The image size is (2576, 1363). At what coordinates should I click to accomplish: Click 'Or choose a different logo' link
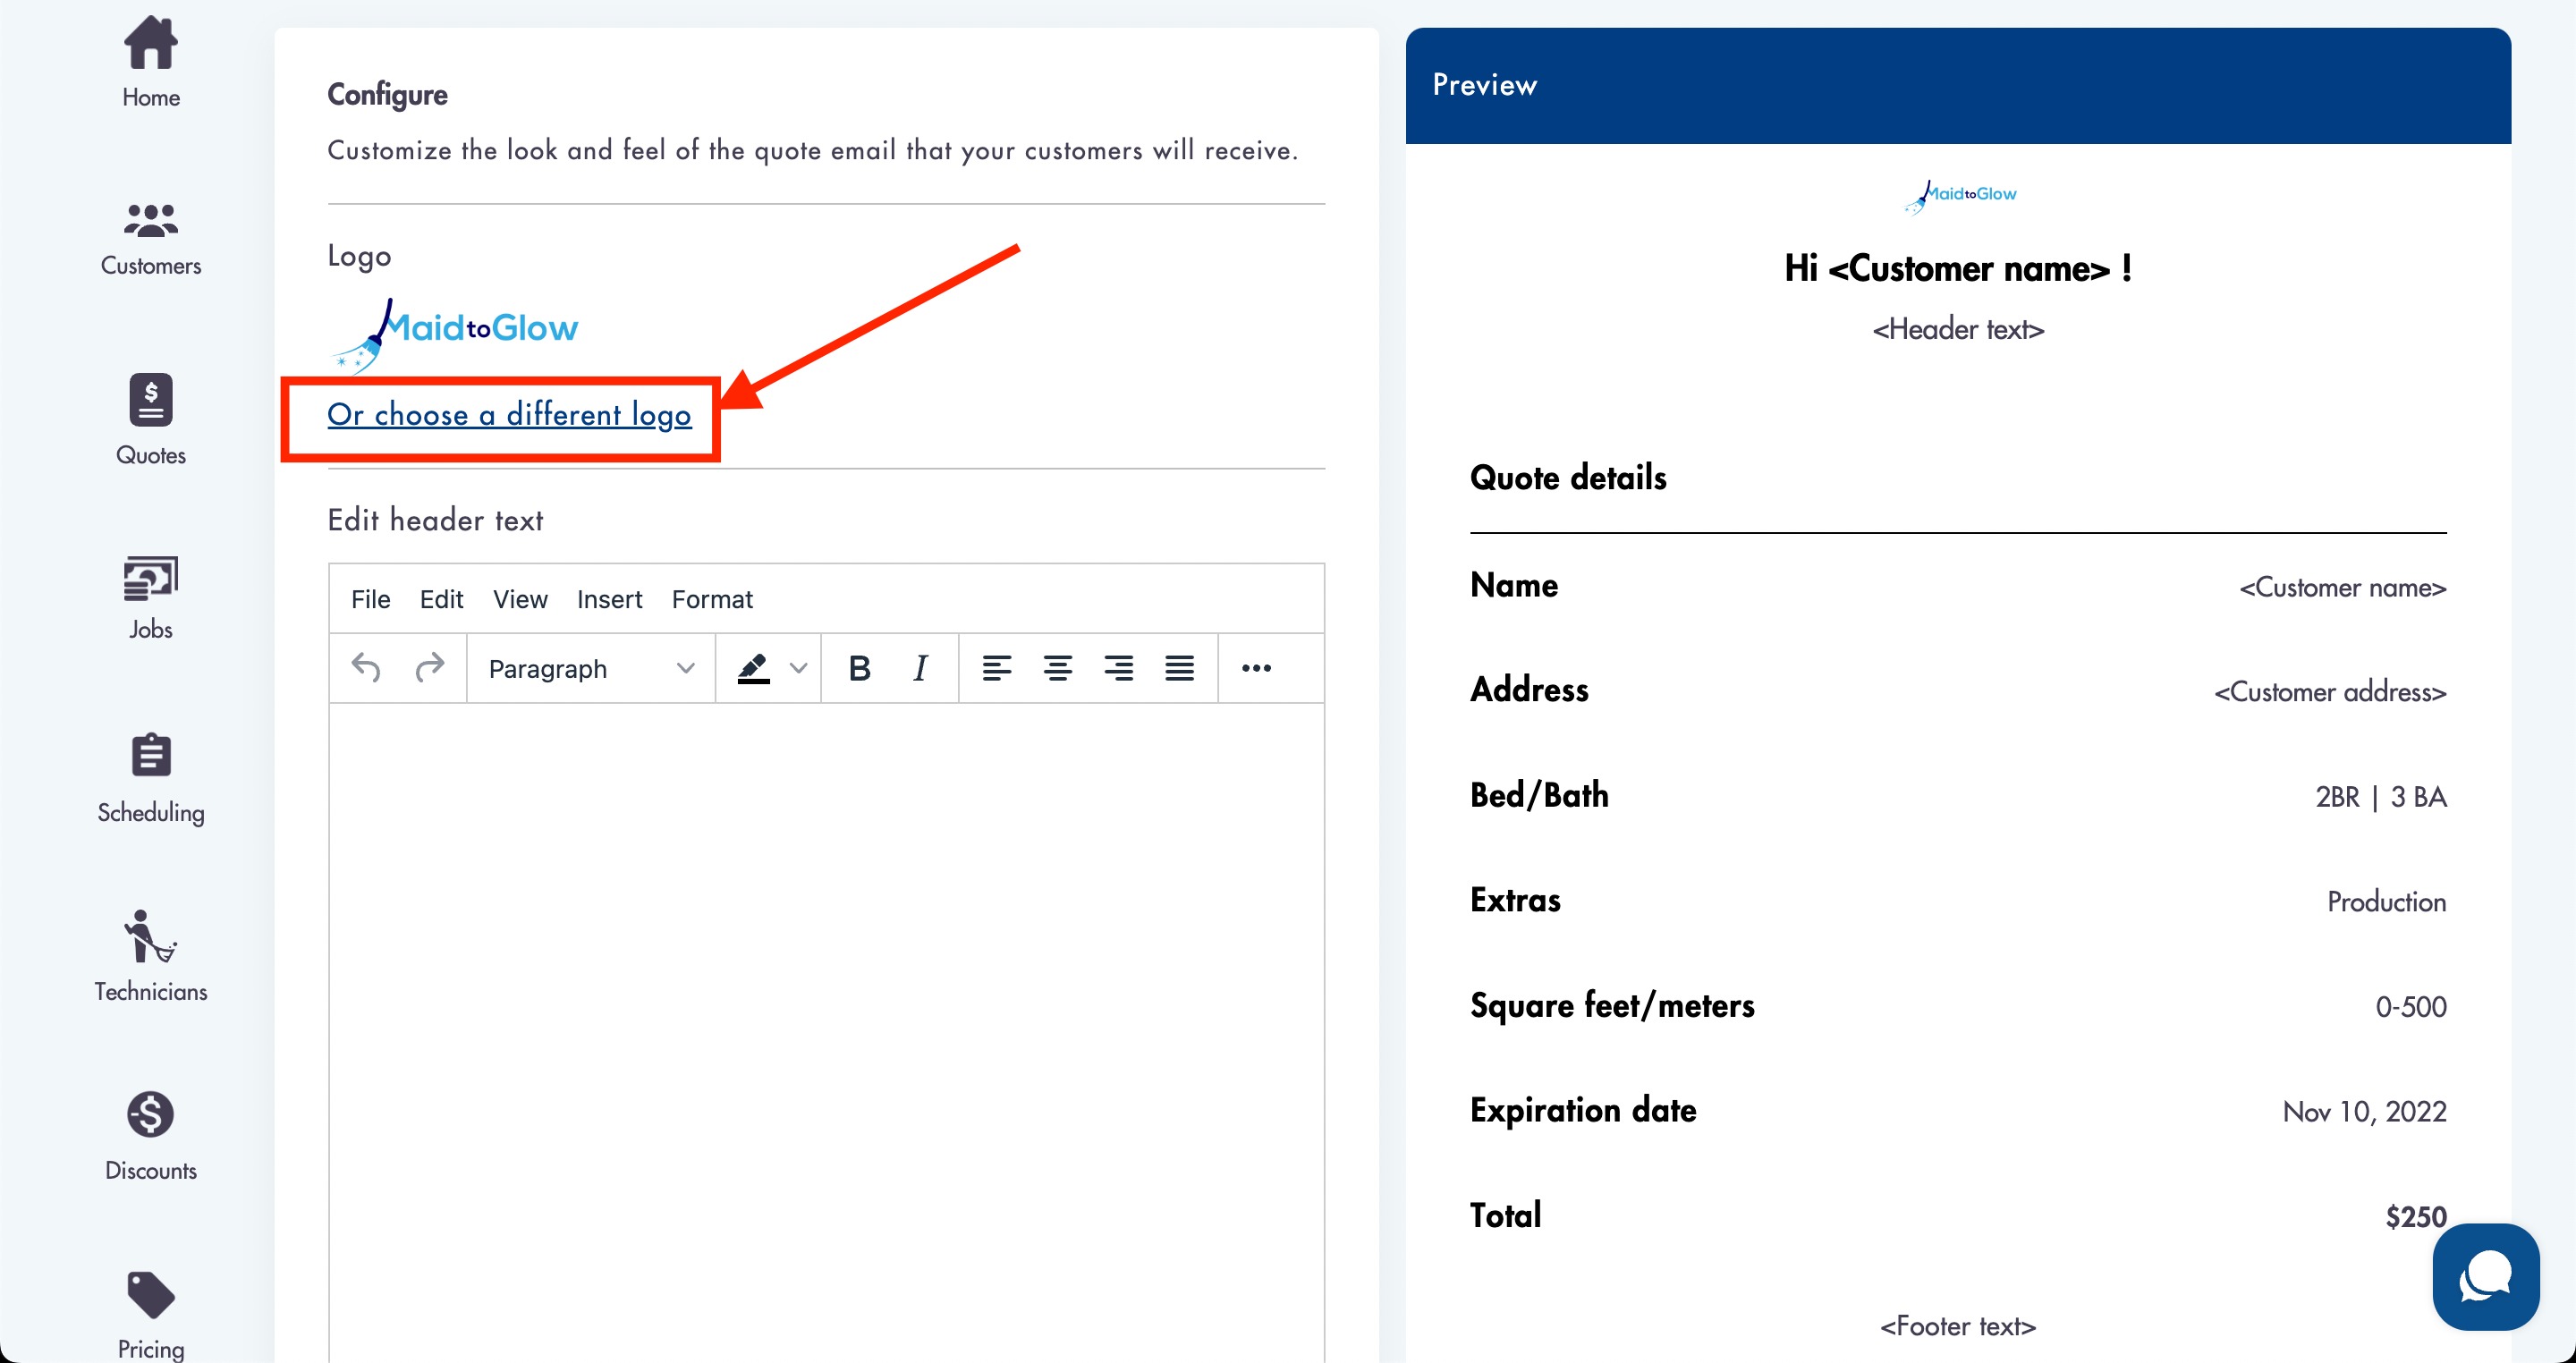click(509, 414)
